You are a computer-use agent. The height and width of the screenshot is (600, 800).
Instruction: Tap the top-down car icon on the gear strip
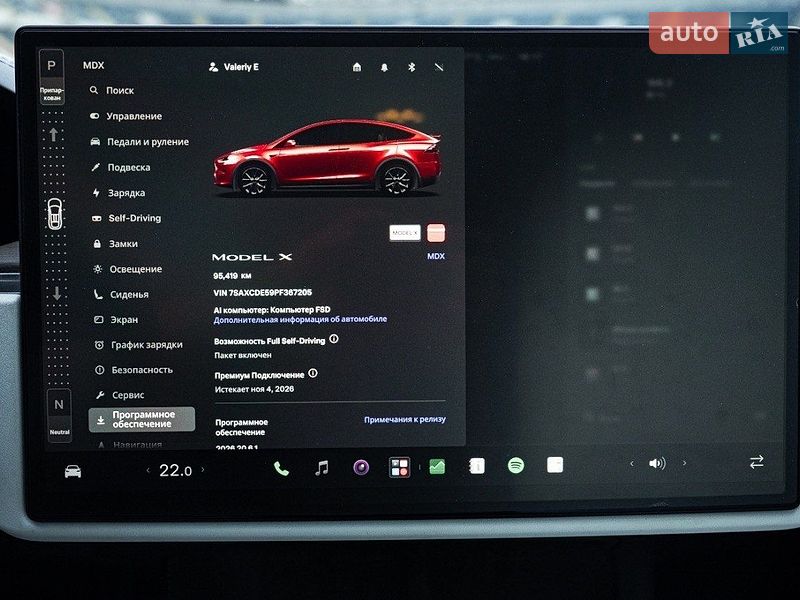pyautogui.click(x=55, y=213)
